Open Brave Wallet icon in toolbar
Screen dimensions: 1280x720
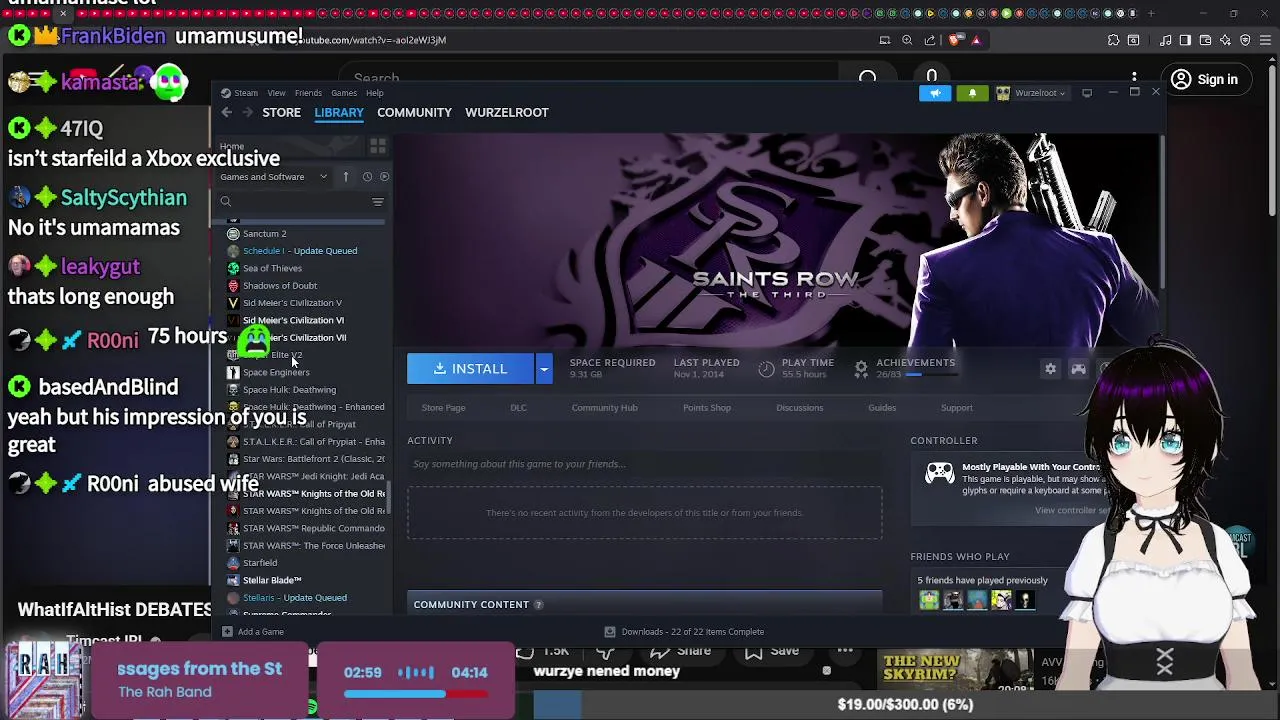pos(1205,40)
